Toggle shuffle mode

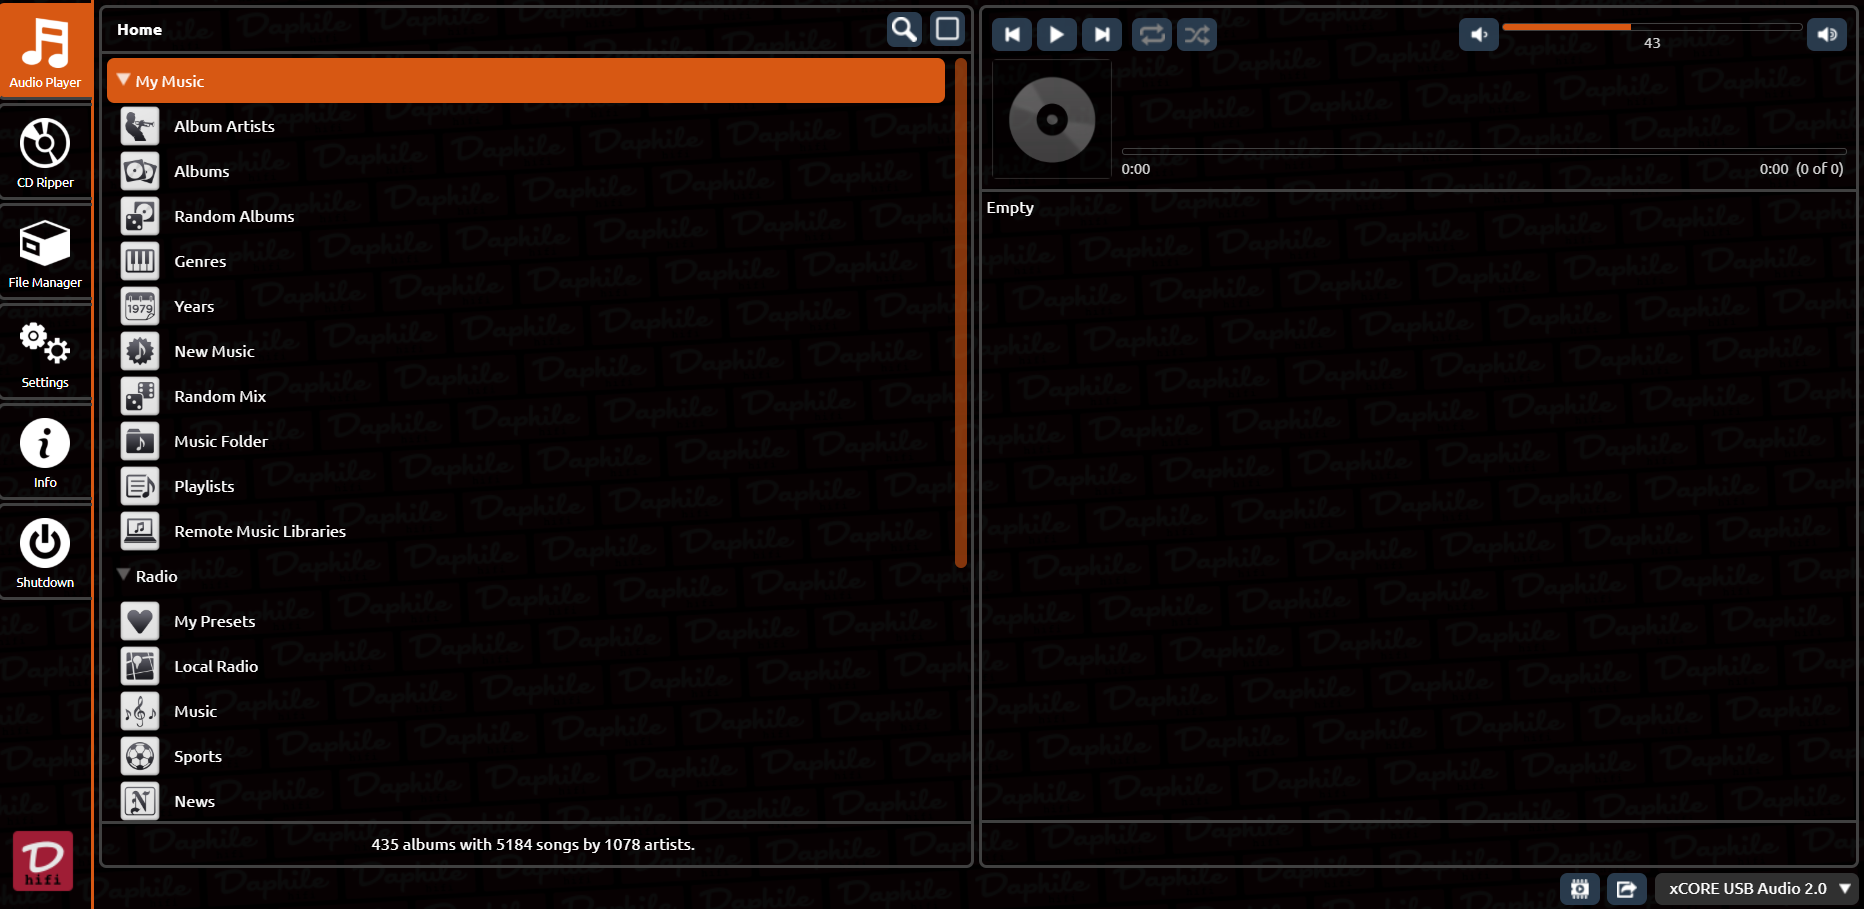pos(1197,35)
